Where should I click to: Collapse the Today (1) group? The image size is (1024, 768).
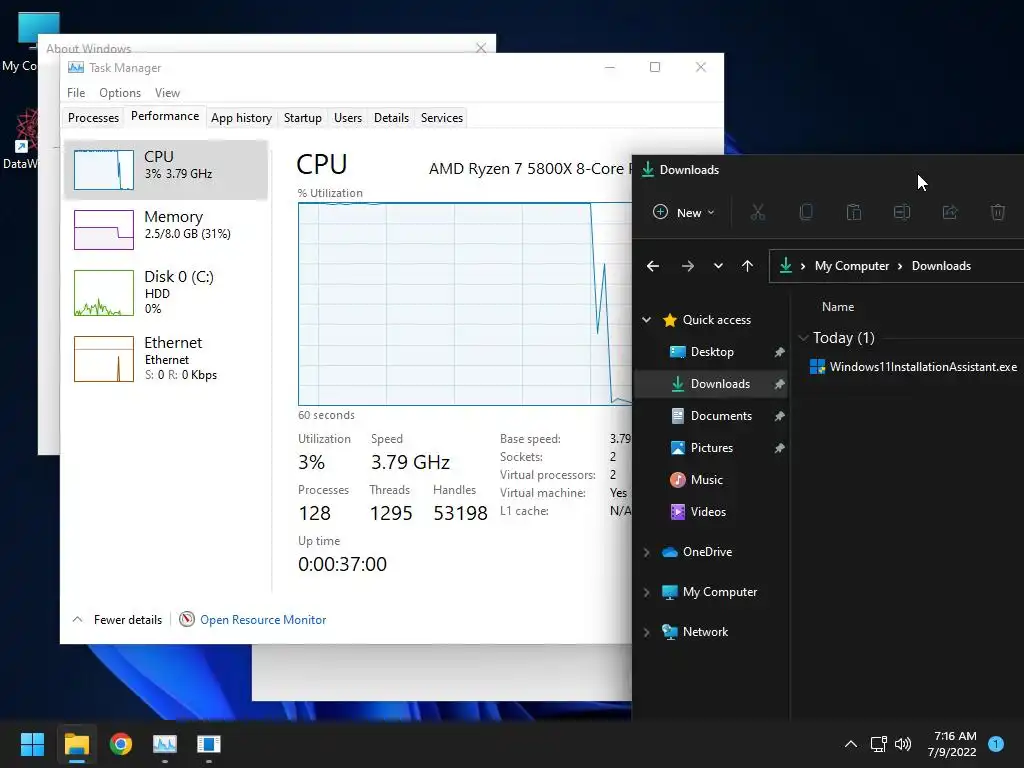pos(803,338)
